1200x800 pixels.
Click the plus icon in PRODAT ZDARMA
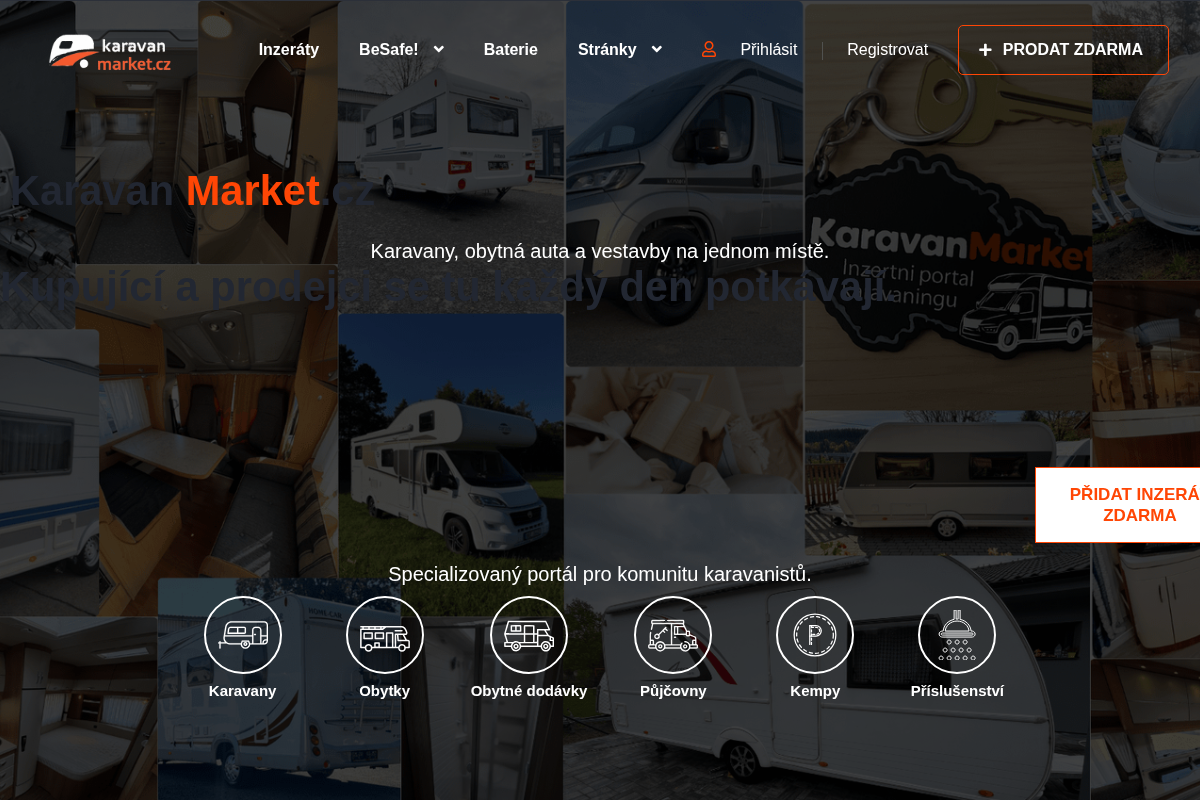pos(985,50)
